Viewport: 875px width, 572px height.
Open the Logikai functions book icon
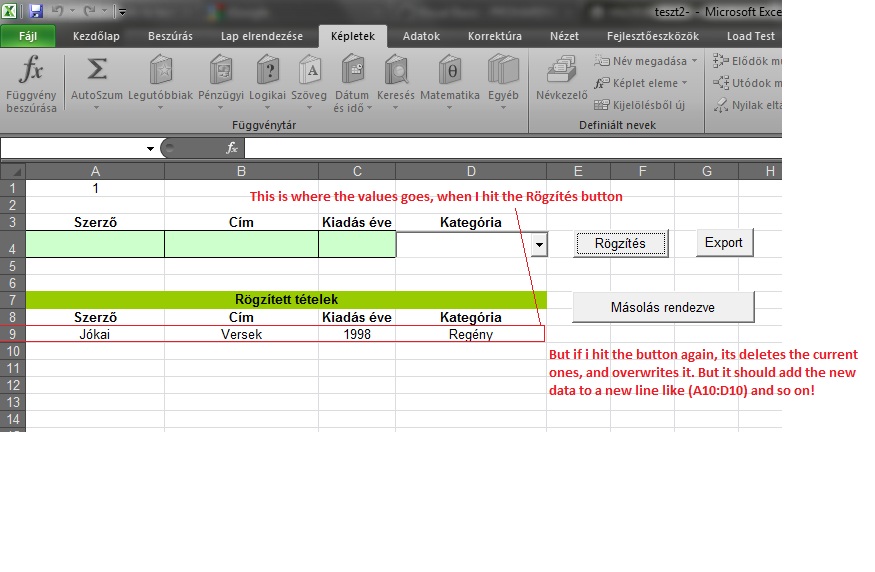pos(267,70)
